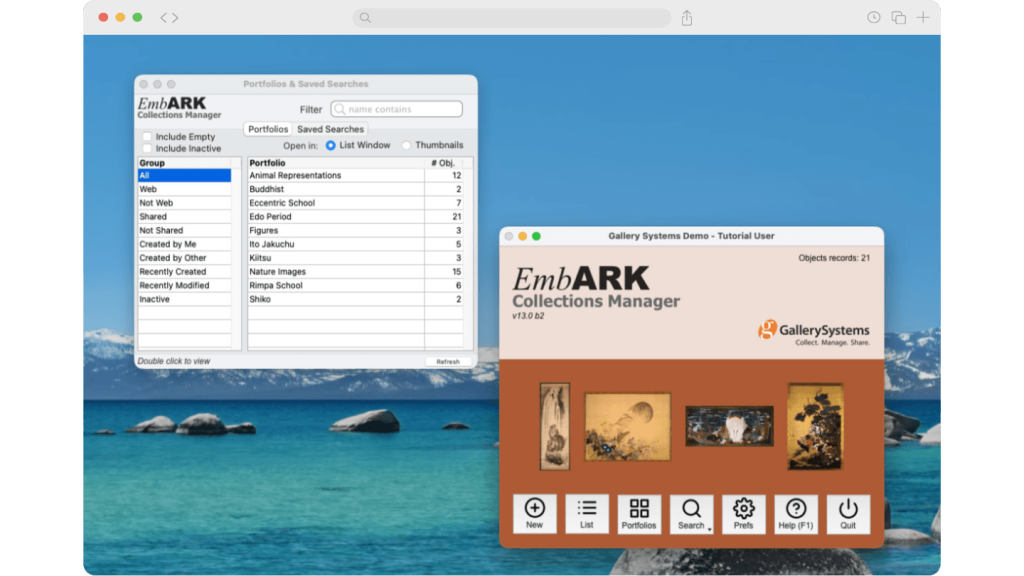The image size is (1024, 576).
Task: Select the Created by Other group
Action: [184, 258]
